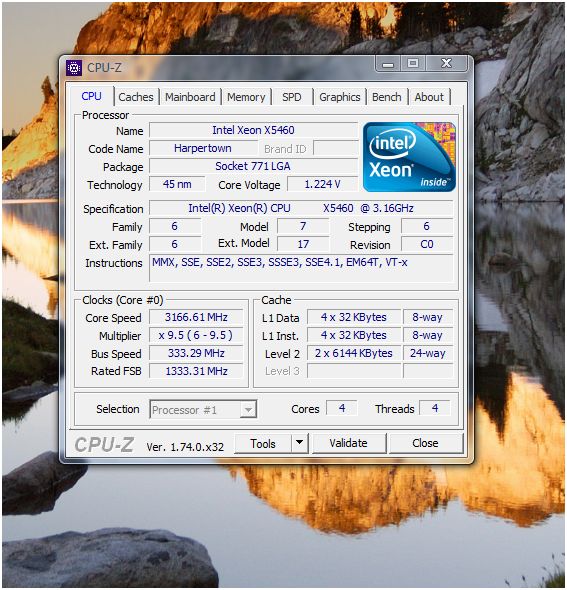
Task: Click the version text Ver. 1.74.0.x32
Action: (185, 447)
